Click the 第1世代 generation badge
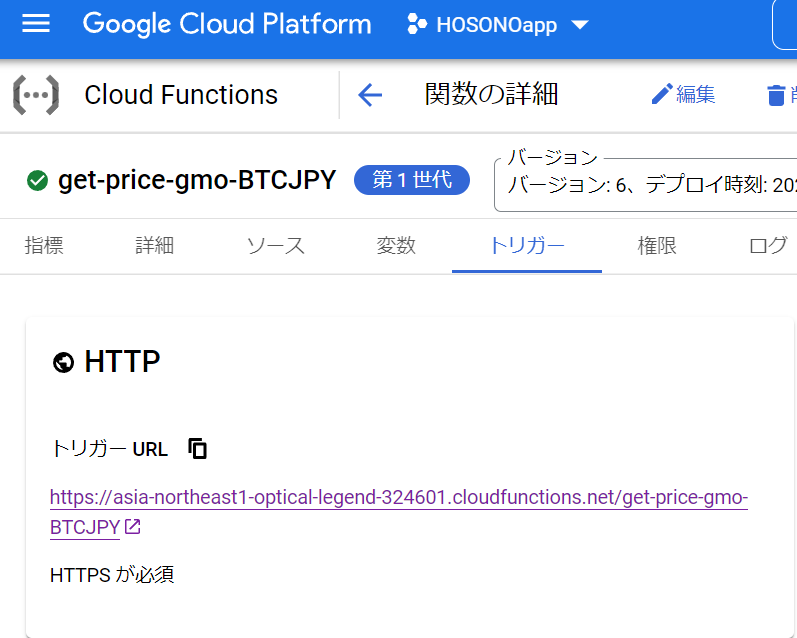The image size is (797, 638). pos(412,180)
